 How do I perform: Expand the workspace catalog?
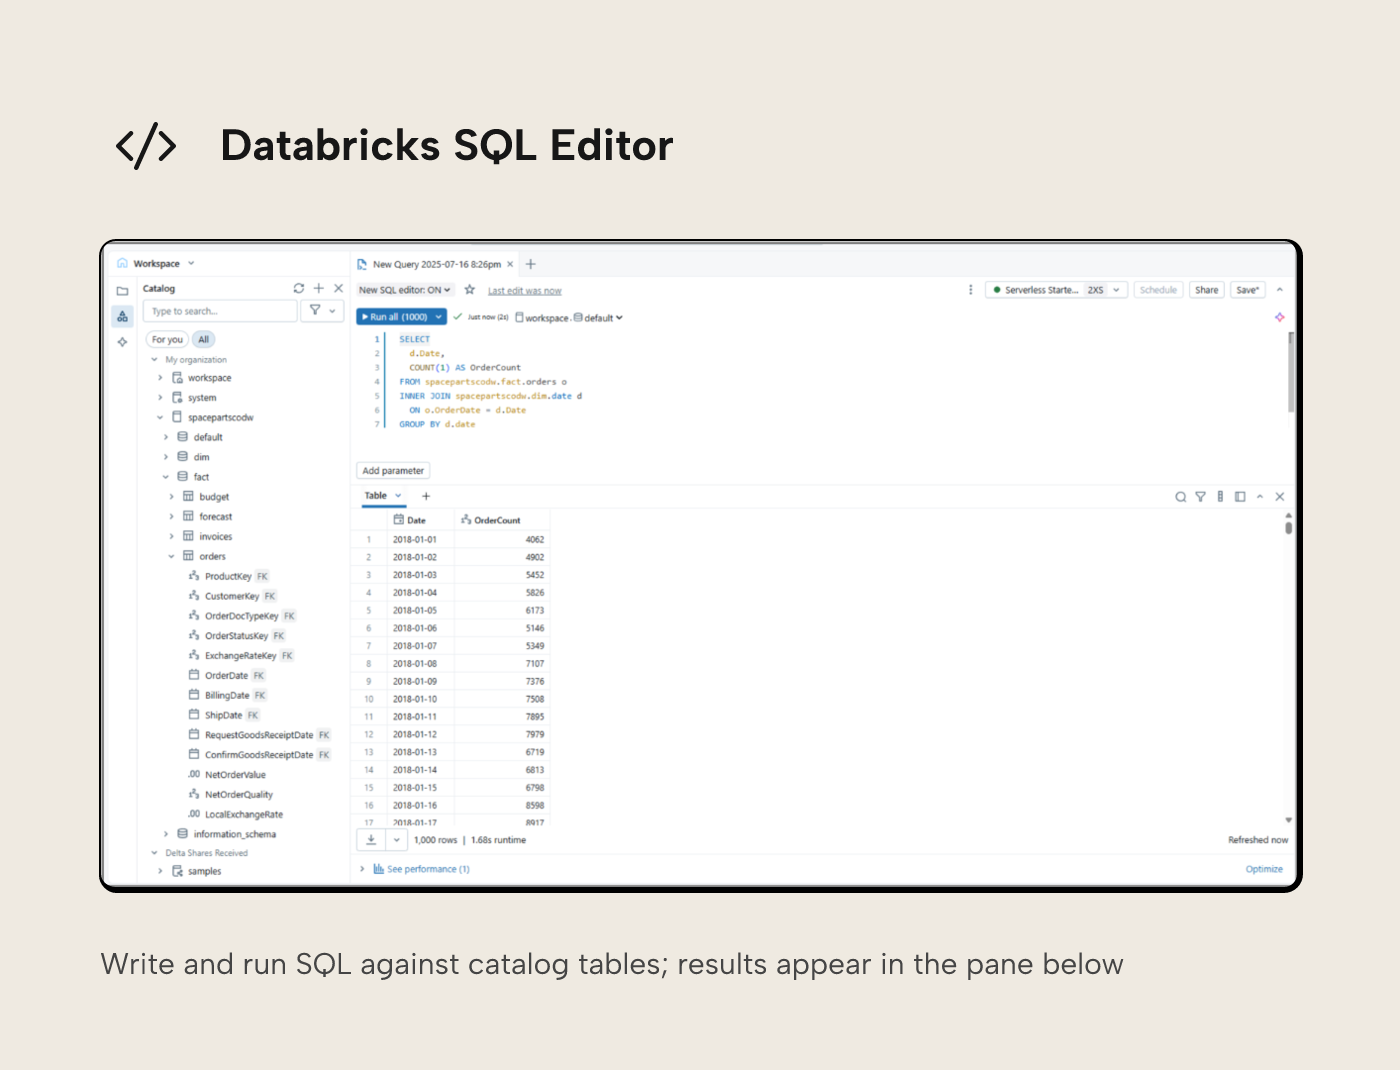(x=160, y=378)
